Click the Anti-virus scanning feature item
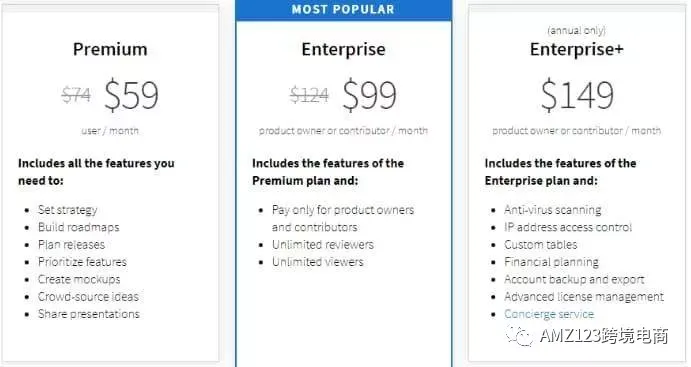 pos(553,210)
